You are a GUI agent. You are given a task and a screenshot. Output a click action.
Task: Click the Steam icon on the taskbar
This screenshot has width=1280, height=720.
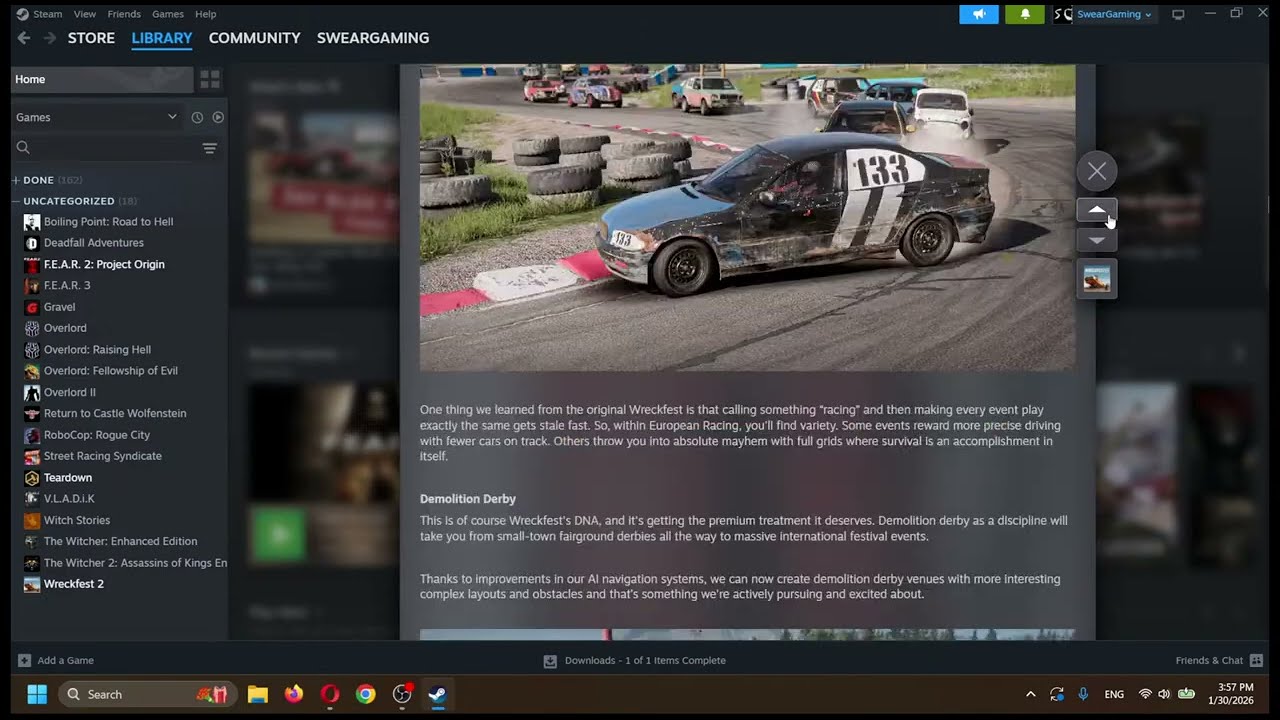click(438, 694)
